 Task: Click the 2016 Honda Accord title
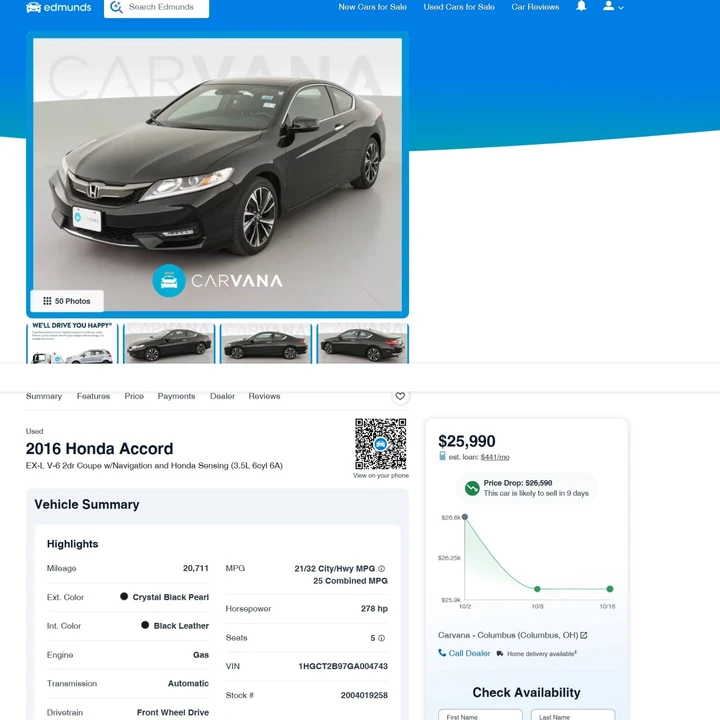point(99,449)
